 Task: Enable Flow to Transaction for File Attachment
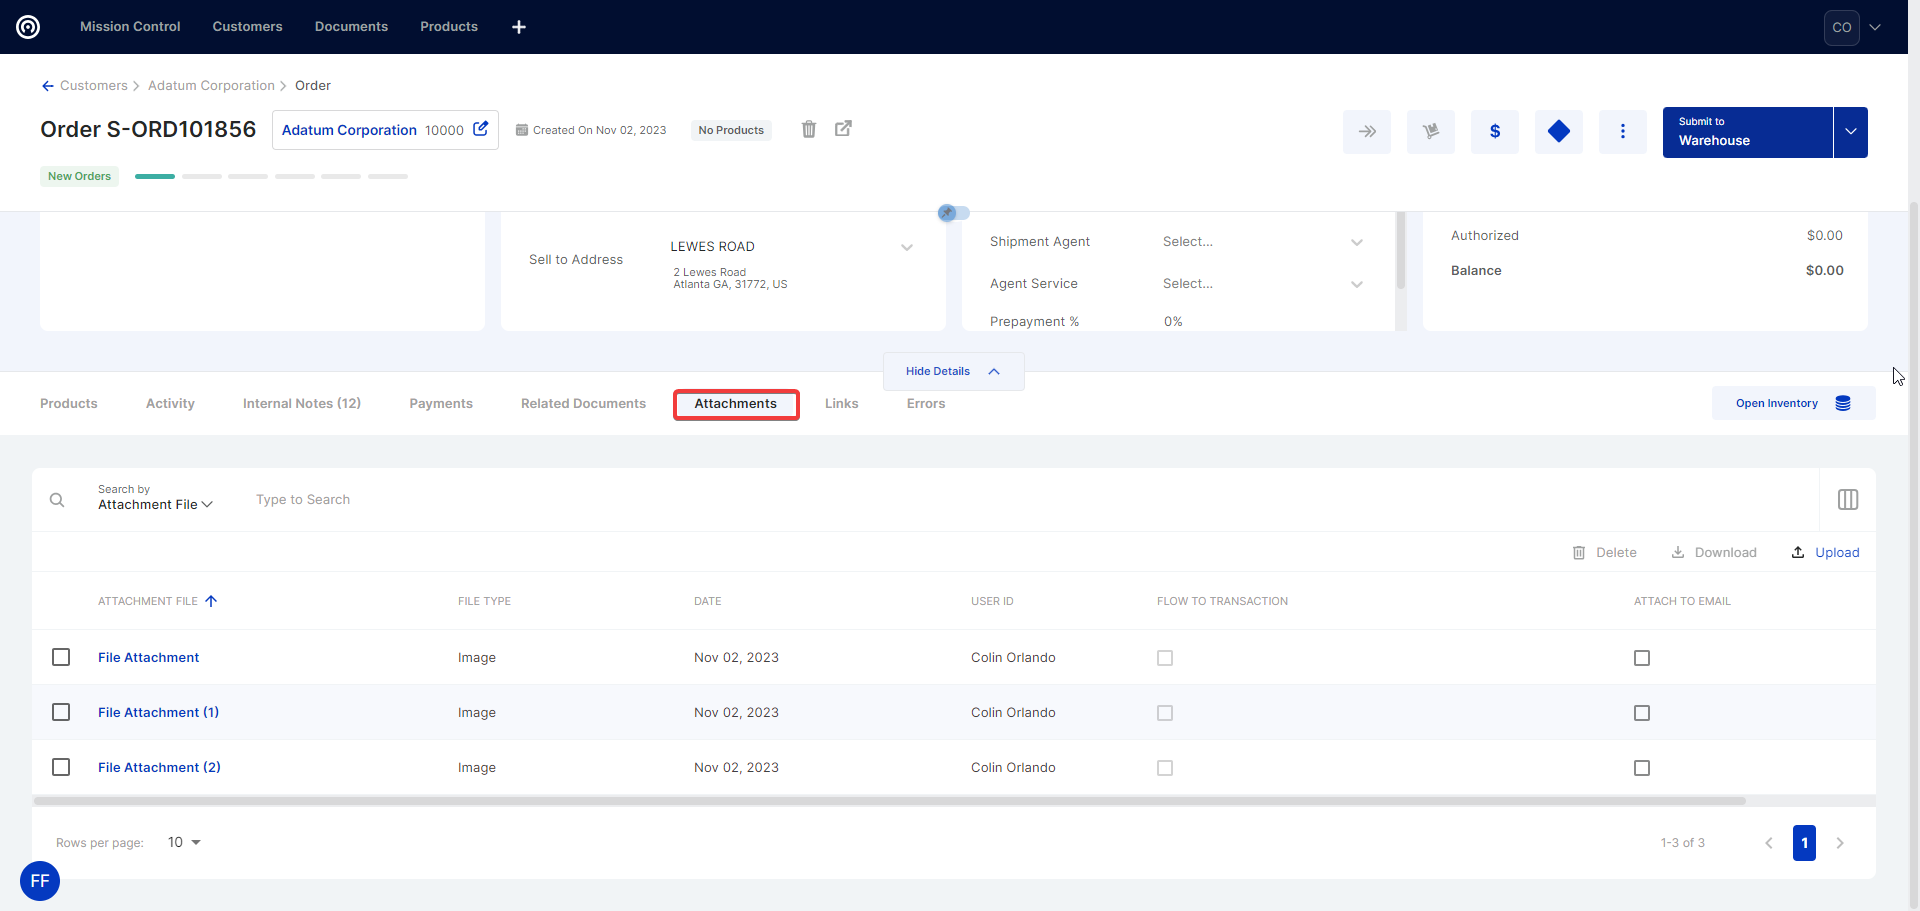coord(1165,658)
